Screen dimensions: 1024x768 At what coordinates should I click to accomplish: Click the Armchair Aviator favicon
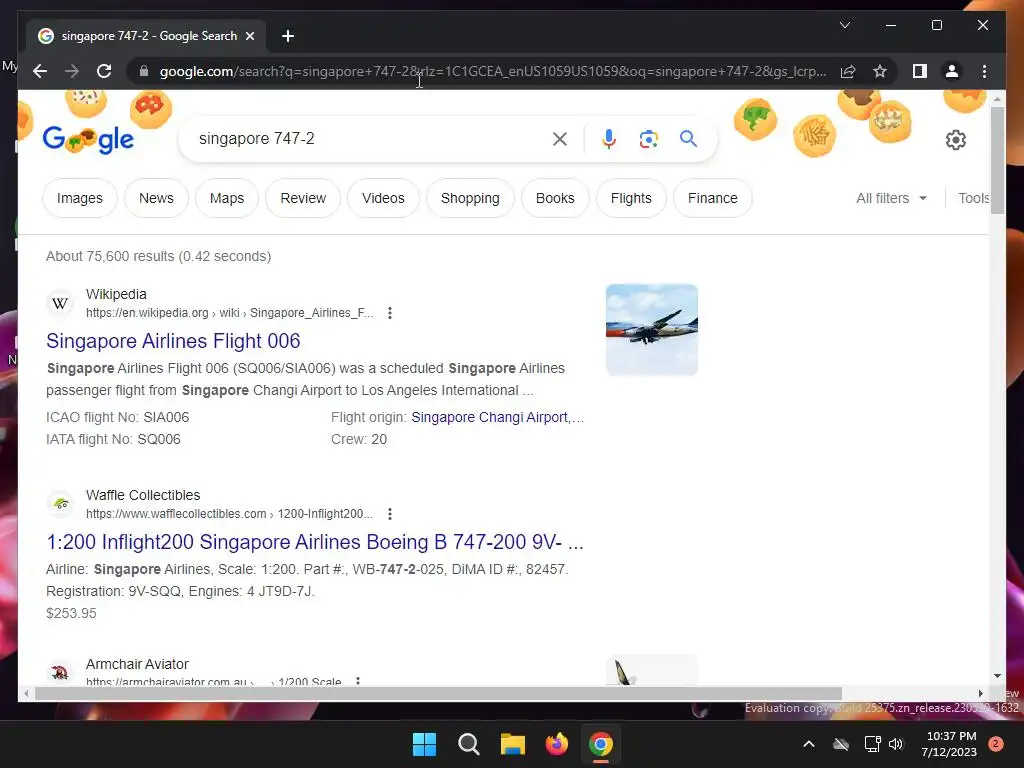60,673
